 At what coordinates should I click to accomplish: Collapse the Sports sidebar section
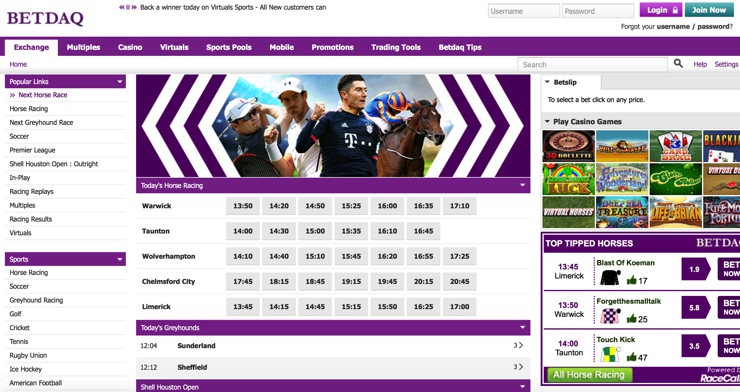(119, 259)
